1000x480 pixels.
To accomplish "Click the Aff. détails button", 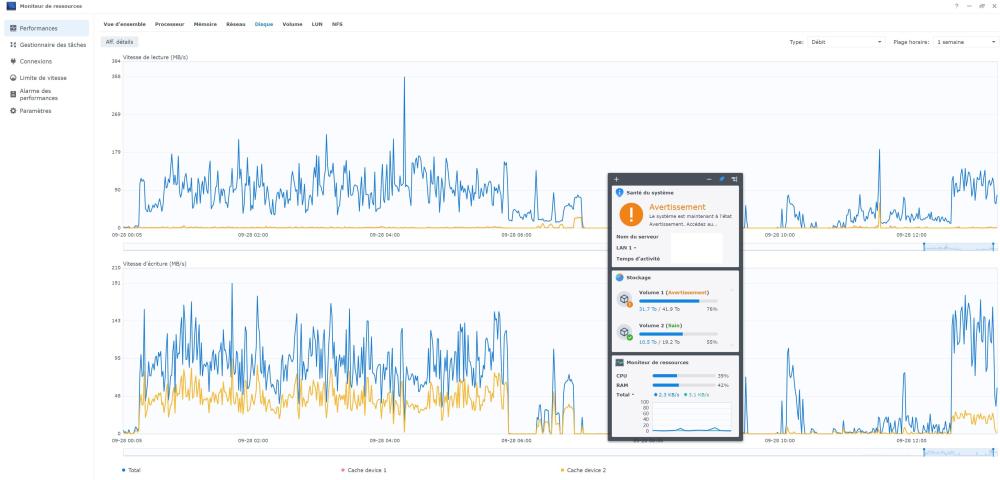I will click(120, 42).
